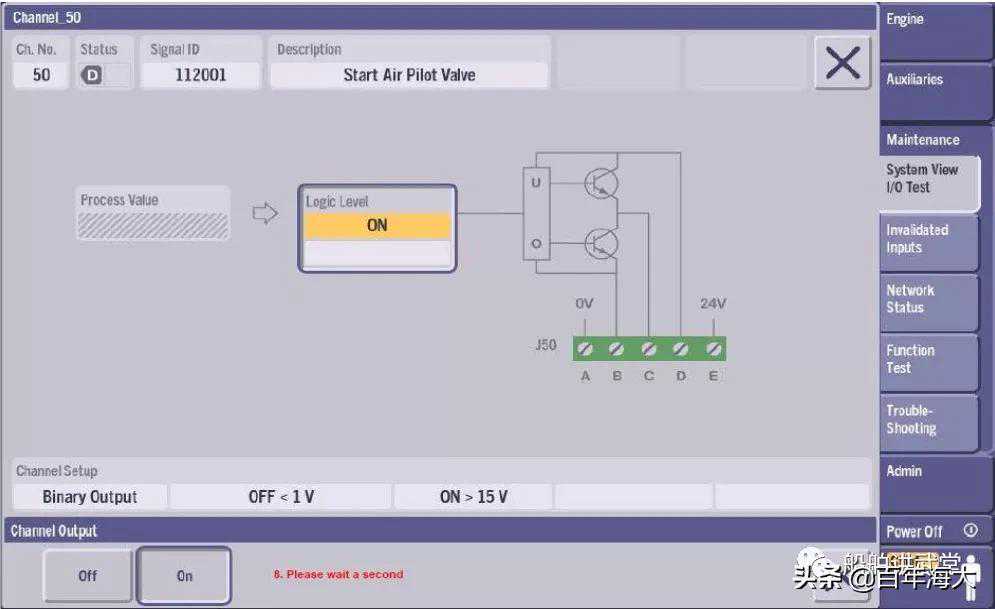Close the Channel_50 view with X
The image size is (995, 609).
tap(841, 64)
